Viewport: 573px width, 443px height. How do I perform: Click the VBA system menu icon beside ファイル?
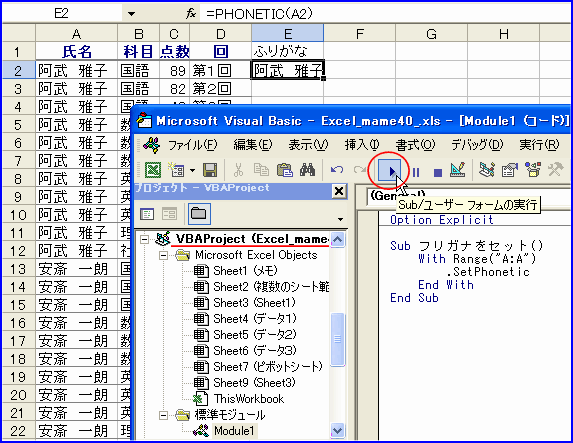pyautogui.click(x=151, y=145)
